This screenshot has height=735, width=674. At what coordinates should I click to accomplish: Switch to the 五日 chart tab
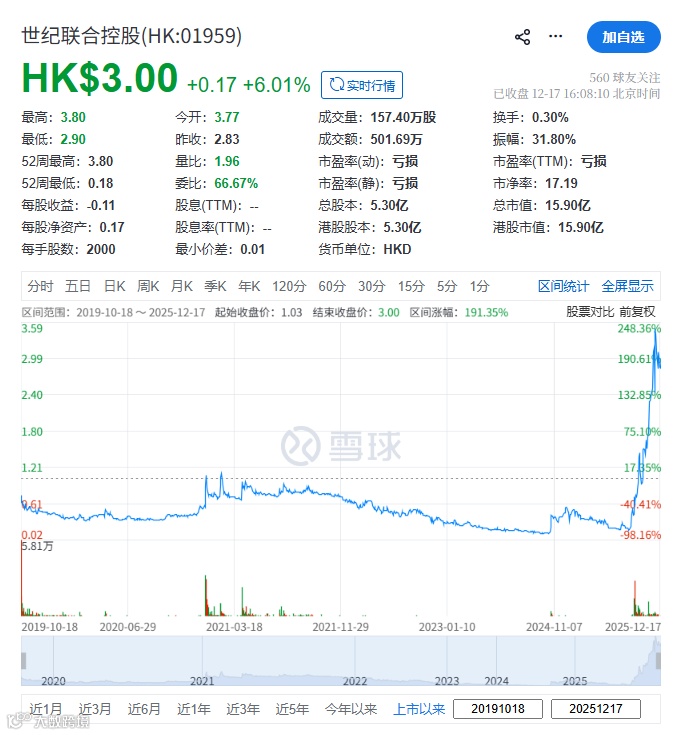(78, 286)
